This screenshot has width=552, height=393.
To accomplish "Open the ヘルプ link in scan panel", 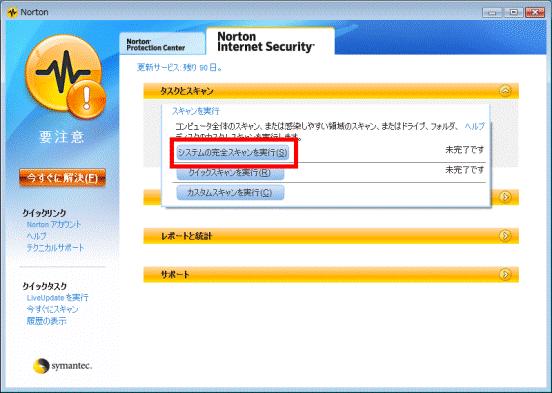I will tap(474, 126).
